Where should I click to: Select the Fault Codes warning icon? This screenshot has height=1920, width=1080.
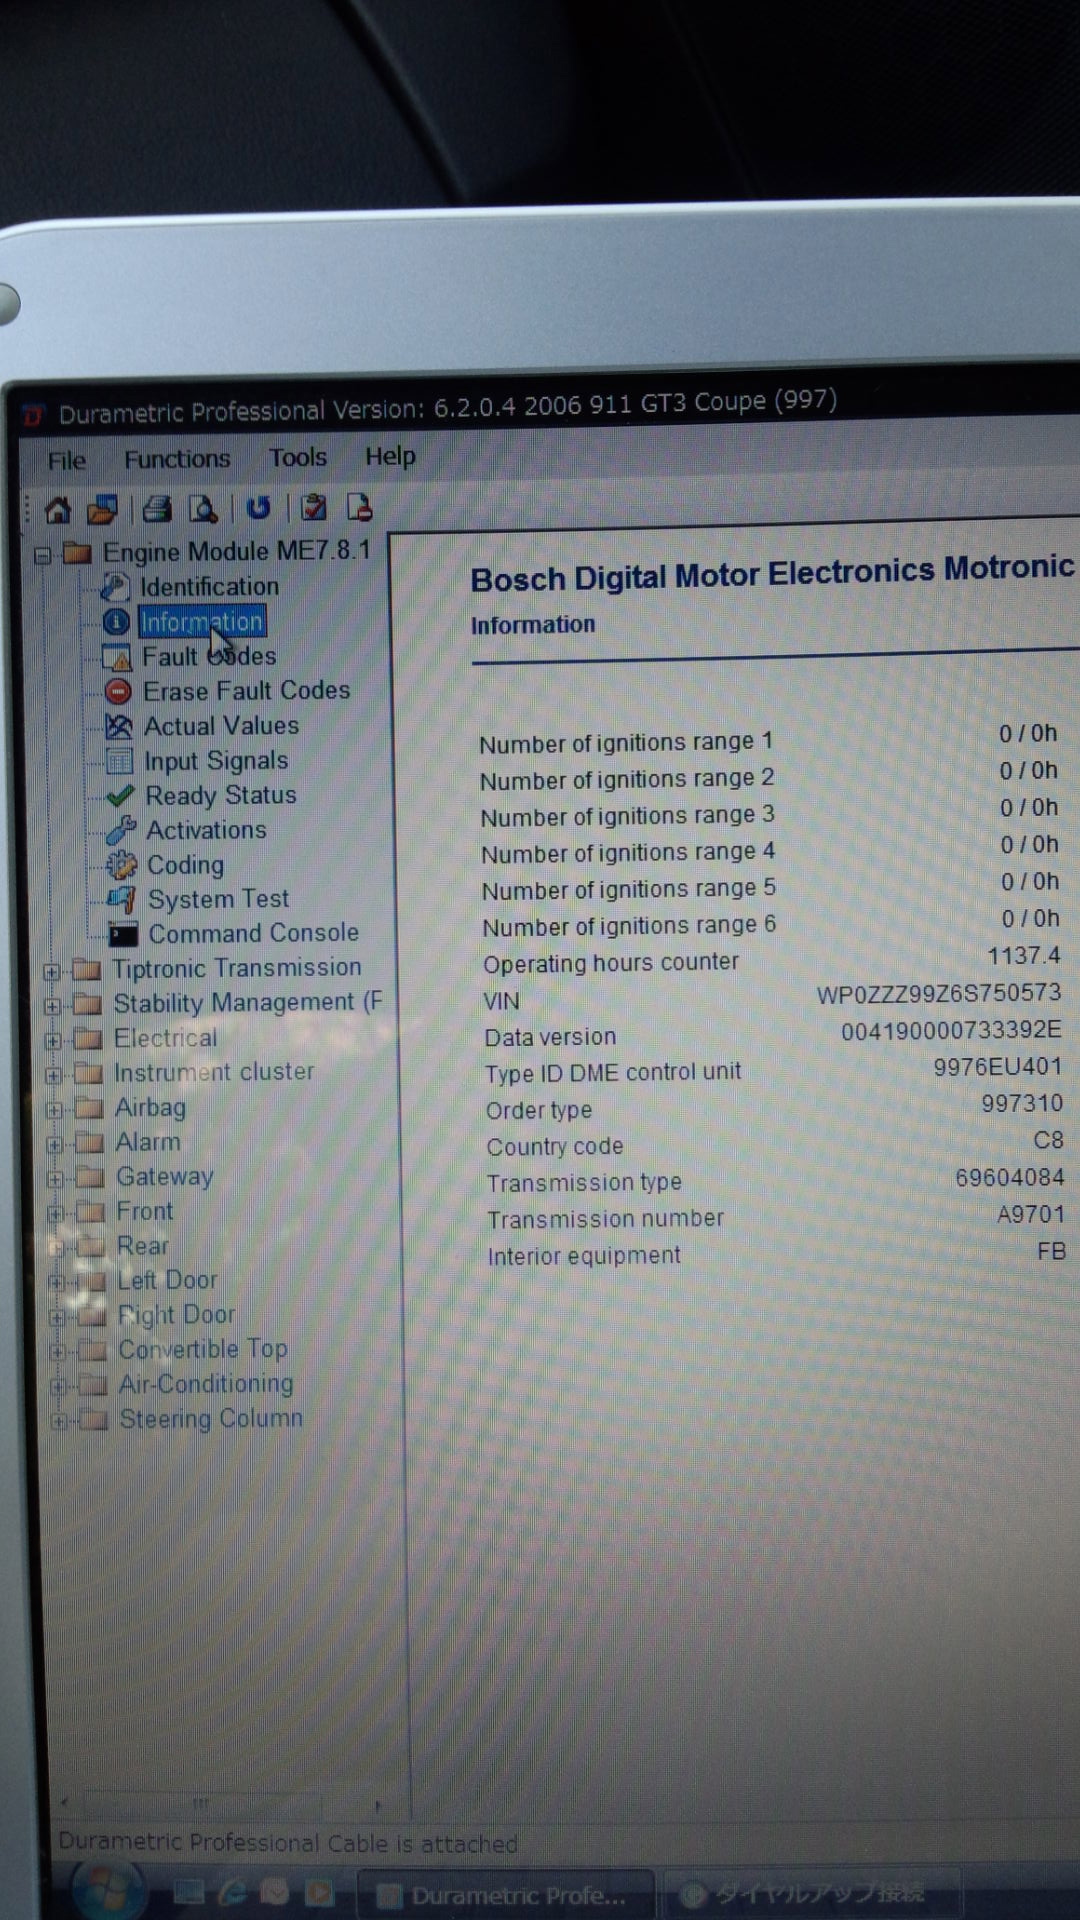tap(117, 657)
